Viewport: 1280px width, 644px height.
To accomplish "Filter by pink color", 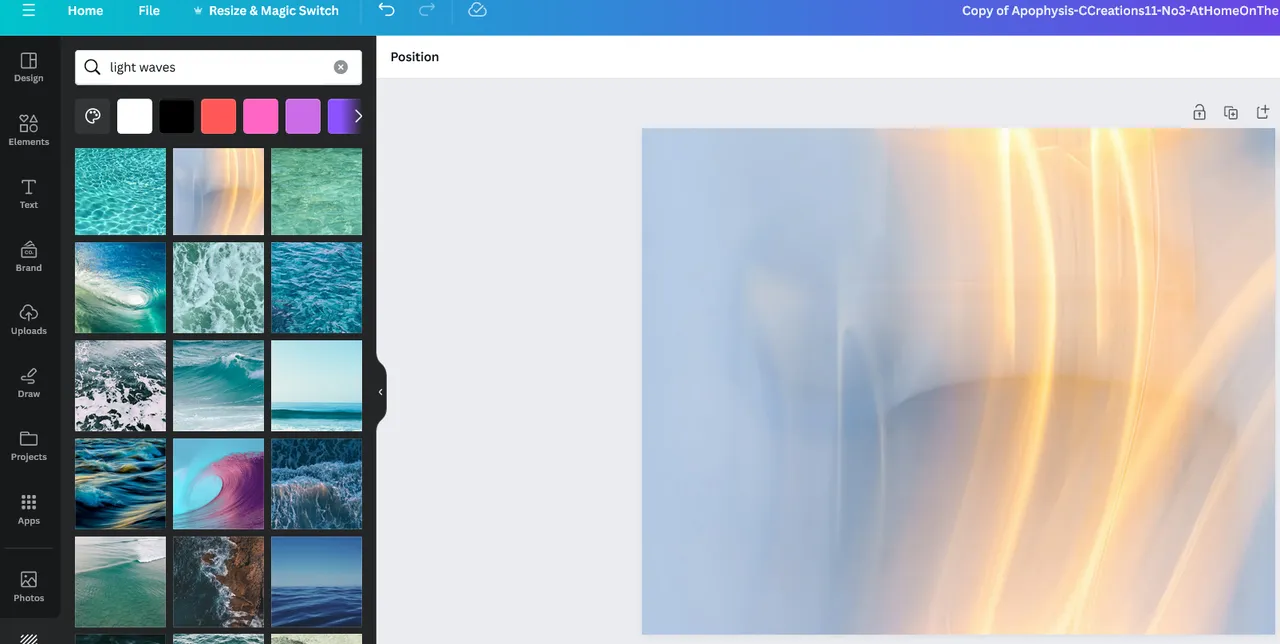I will [x=261, y=116].
